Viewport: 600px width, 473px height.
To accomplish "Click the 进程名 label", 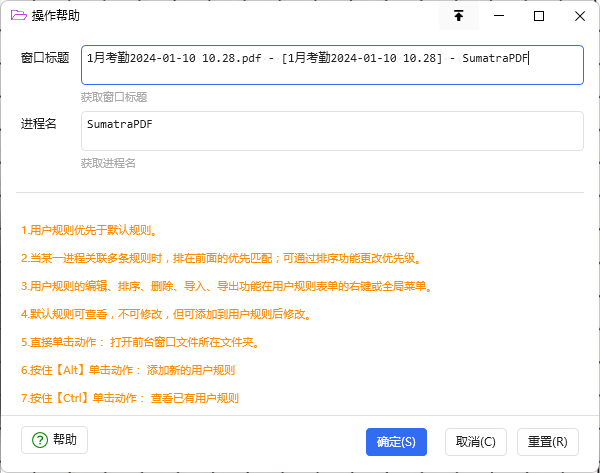I will pyautogui.click(x=39, y=124).
